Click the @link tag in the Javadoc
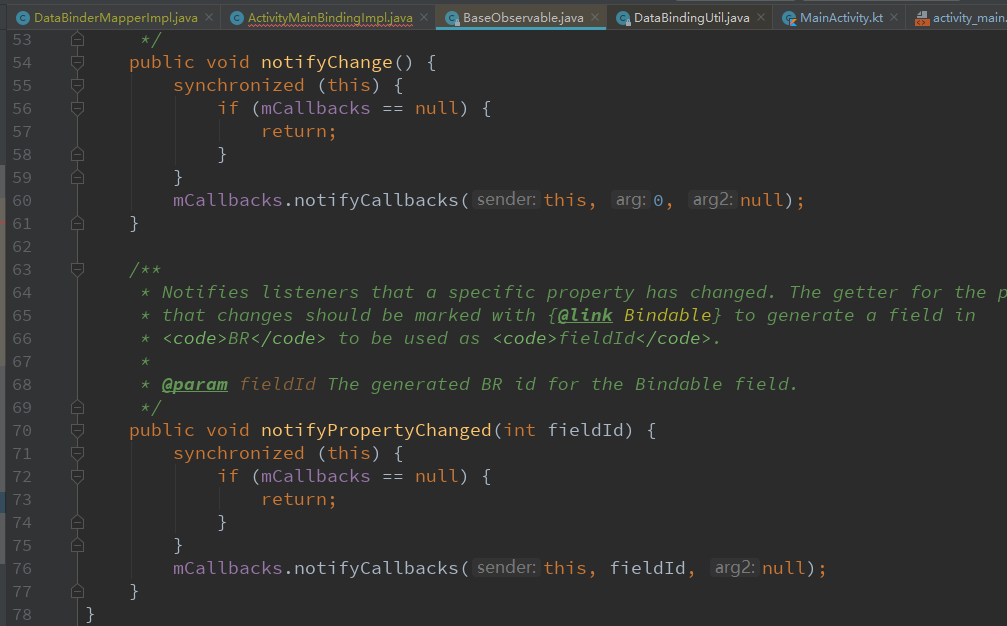The height and width of the screenshot is (626, 1007). click(584, 315)
